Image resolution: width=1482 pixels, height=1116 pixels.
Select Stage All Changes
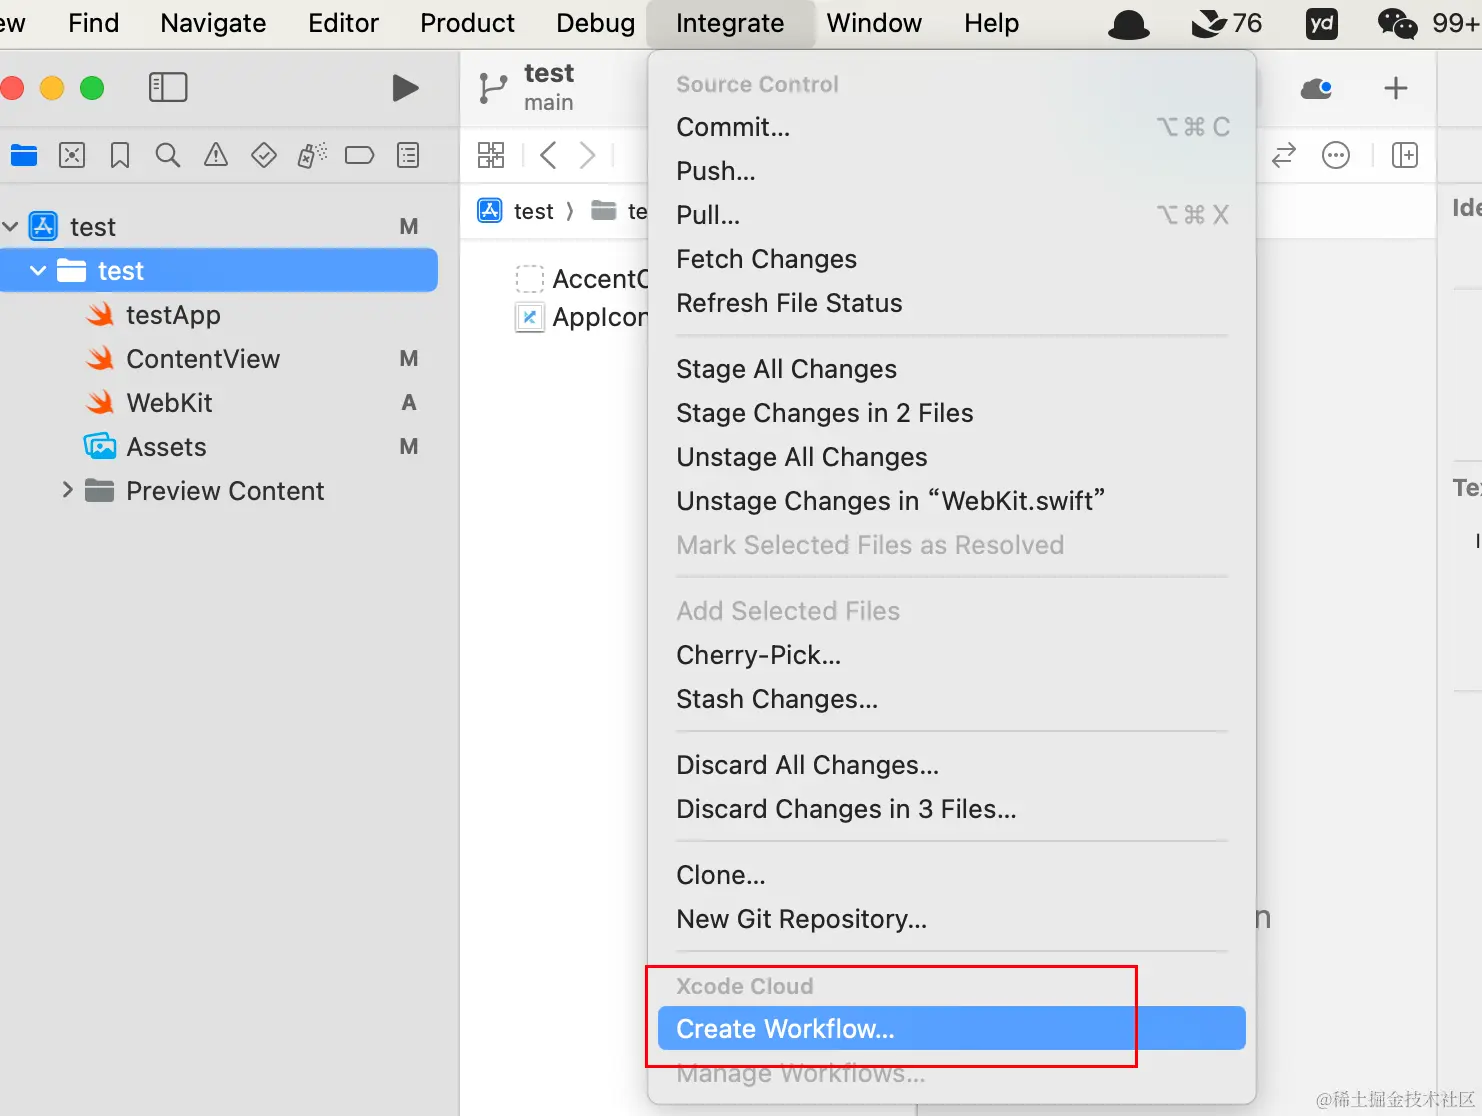tap(952, 369)
